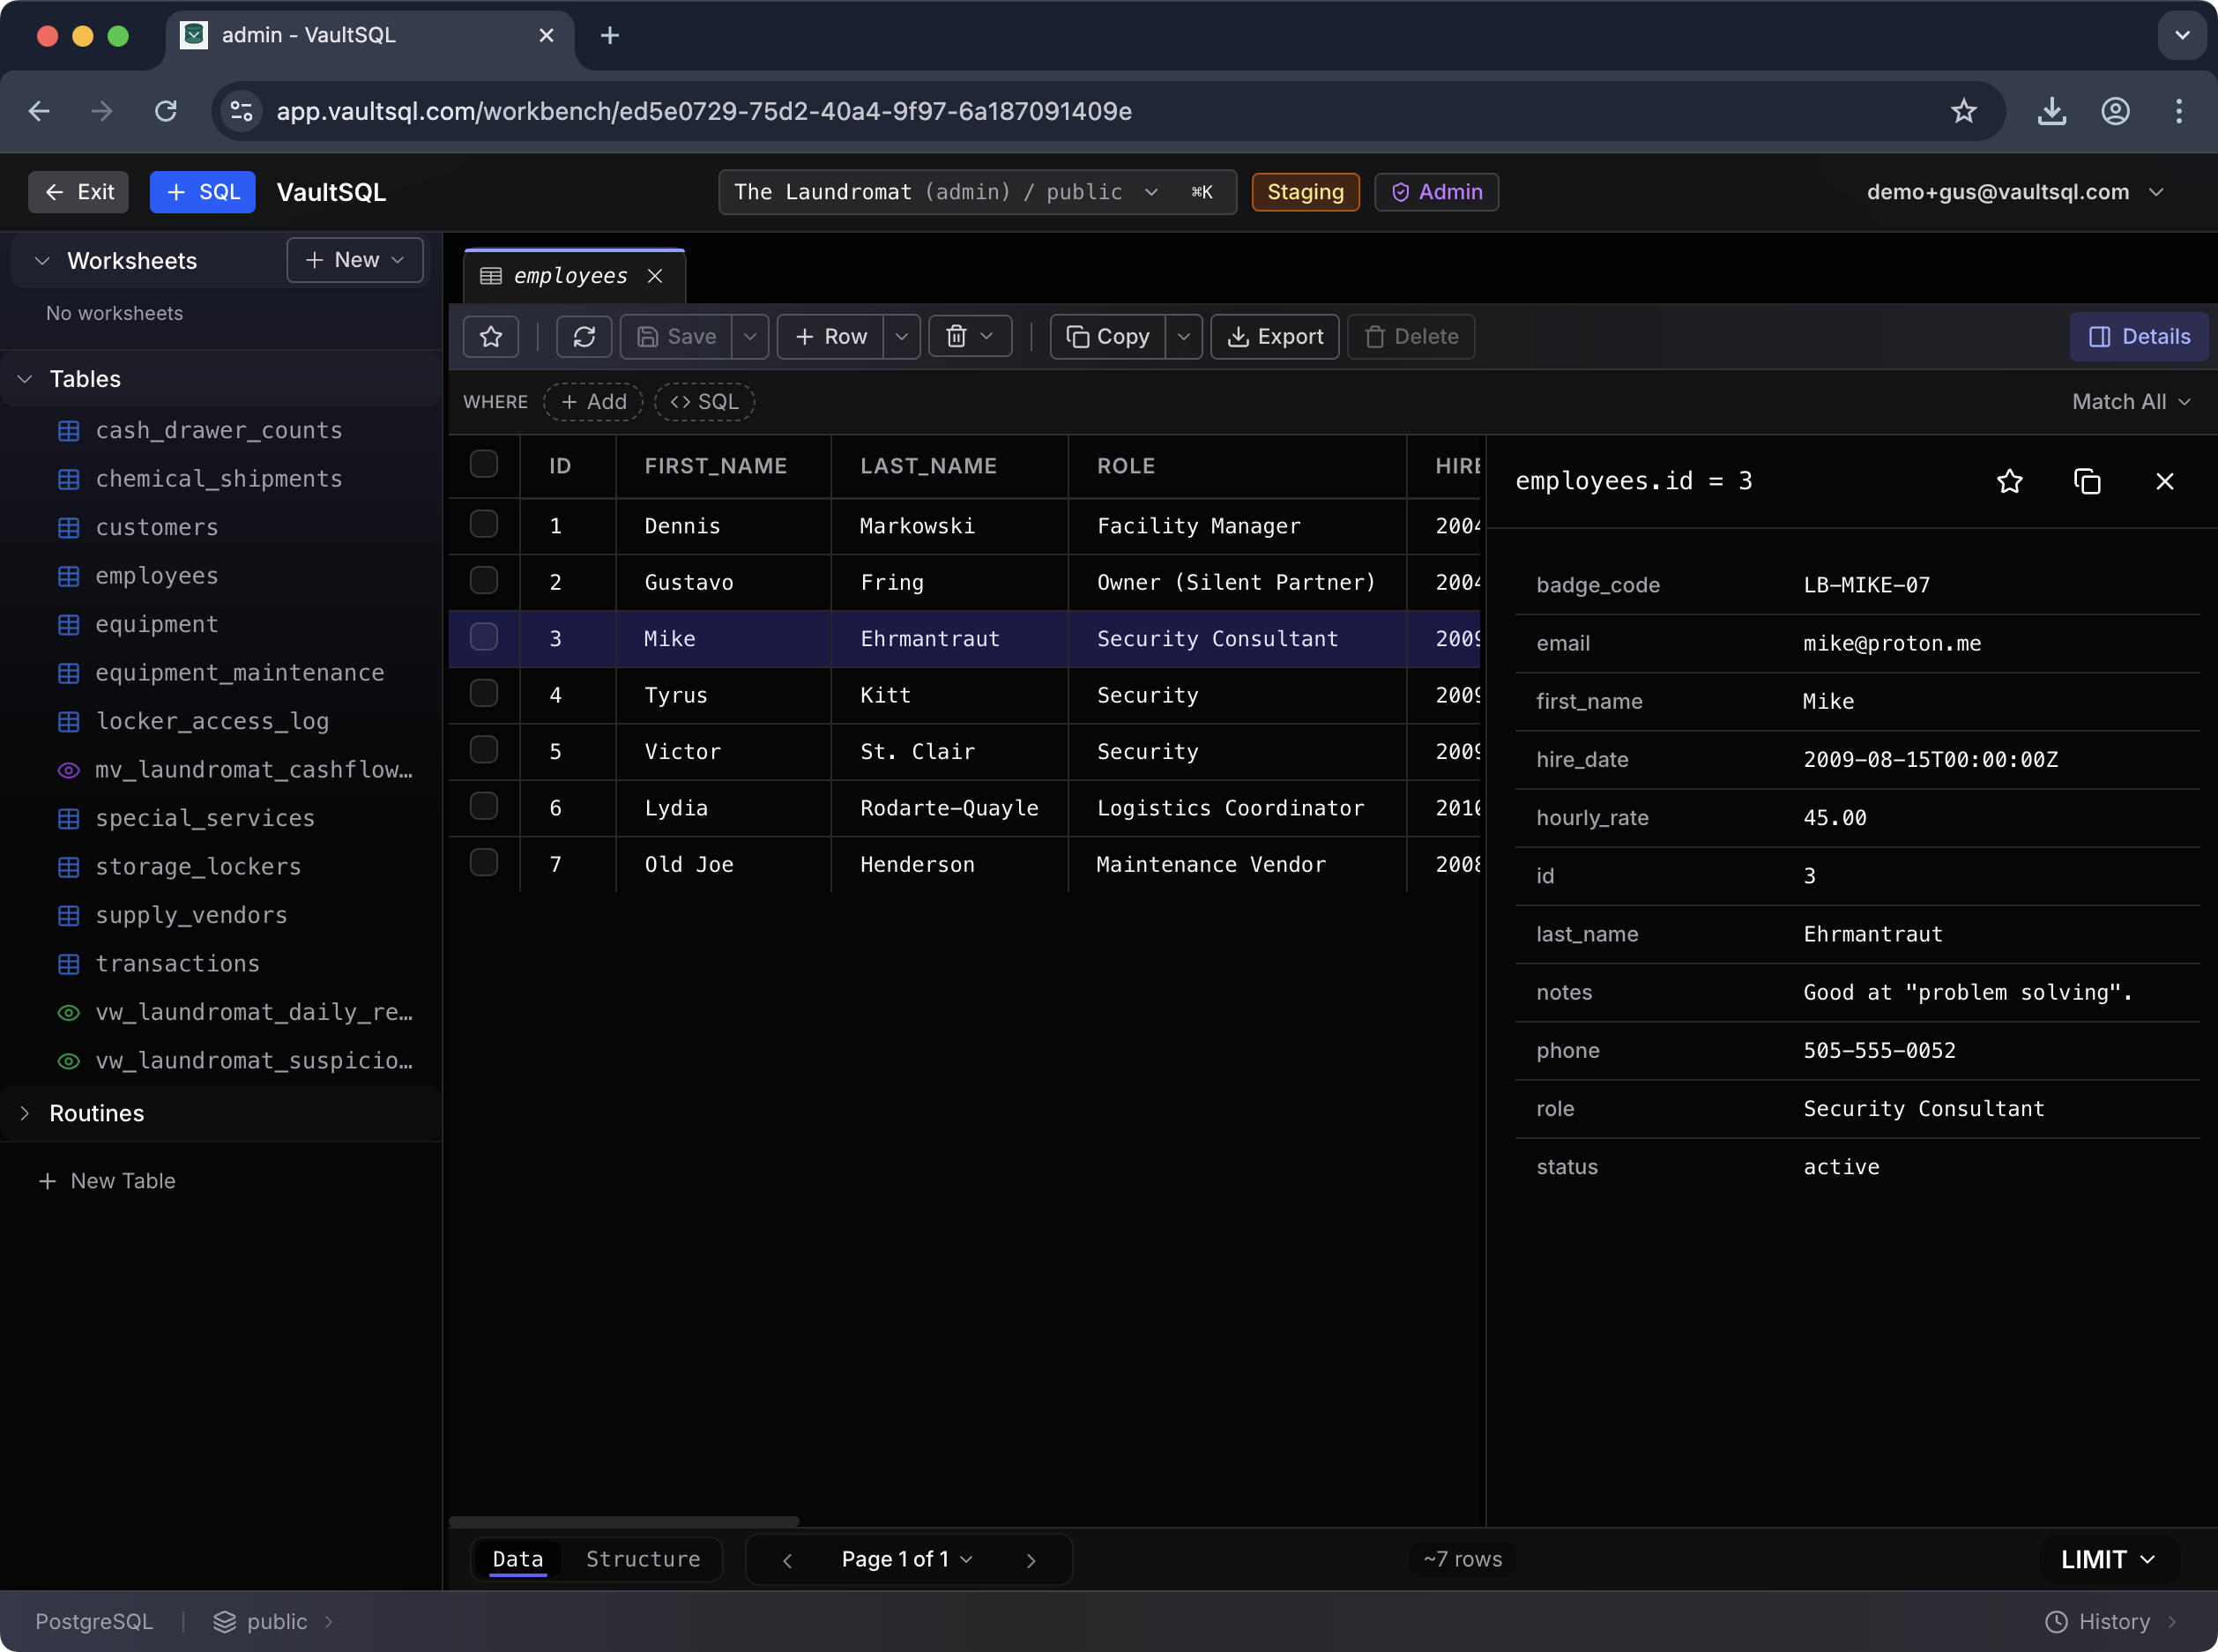Open the Laundromat connection selector
The width and height of the screenshot is (2218, 1652).
pos(976,192)
